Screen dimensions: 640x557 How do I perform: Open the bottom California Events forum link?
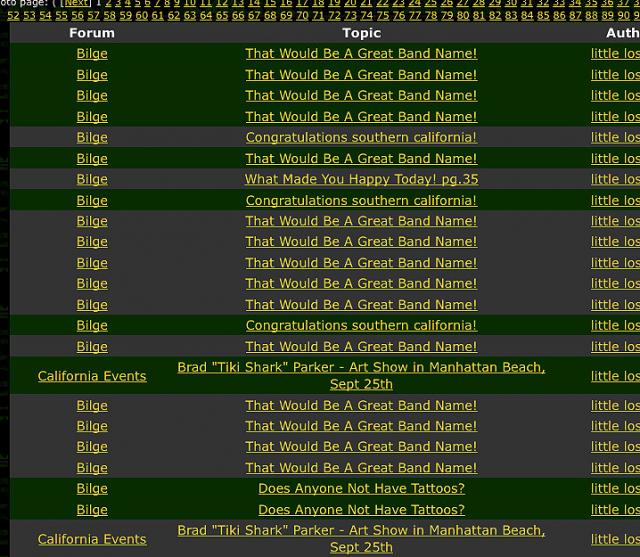92,539
